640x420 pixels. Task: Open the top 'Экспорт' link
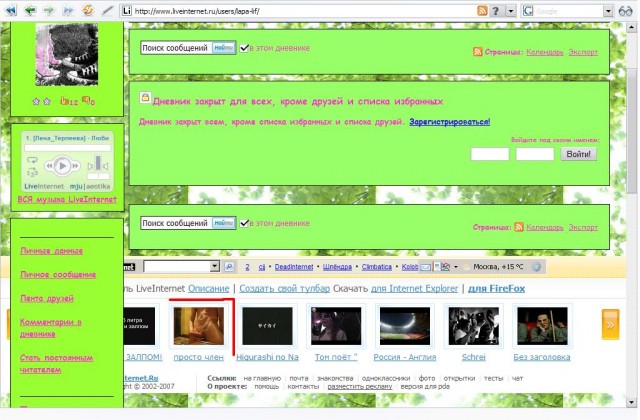[583, 52]
